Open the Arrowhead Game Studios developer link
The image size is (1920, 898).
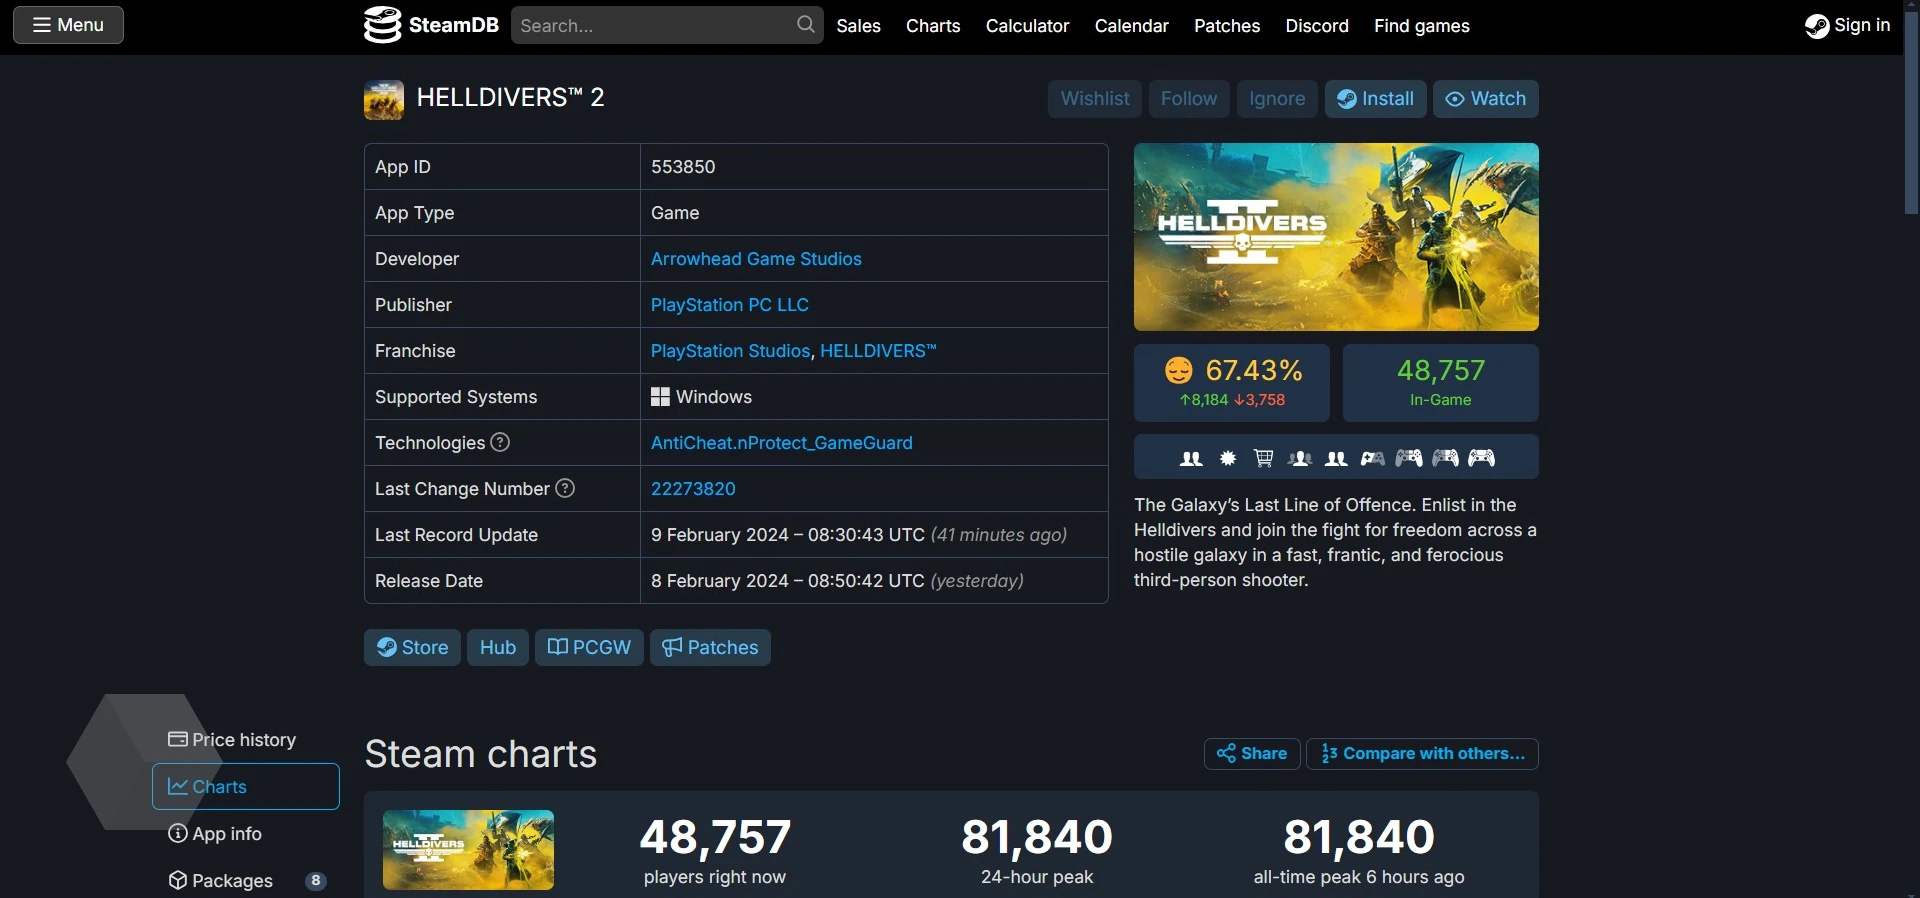point(756,259)
